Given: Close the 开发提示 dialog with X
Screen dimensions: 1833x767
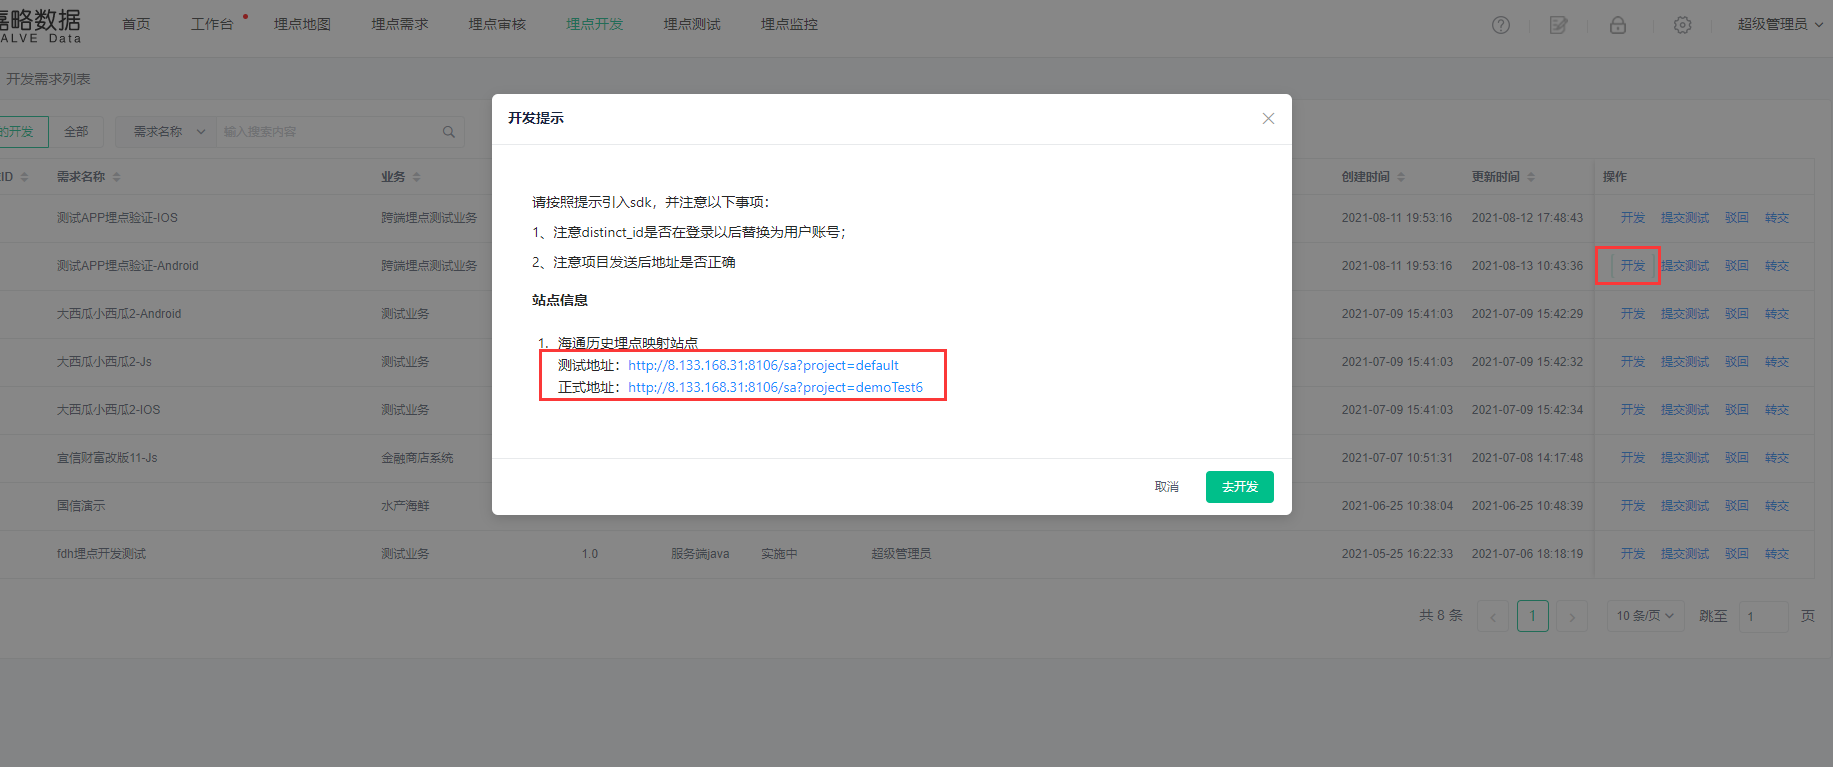Looking at the screenshot, I should (x=1268, y=118).
